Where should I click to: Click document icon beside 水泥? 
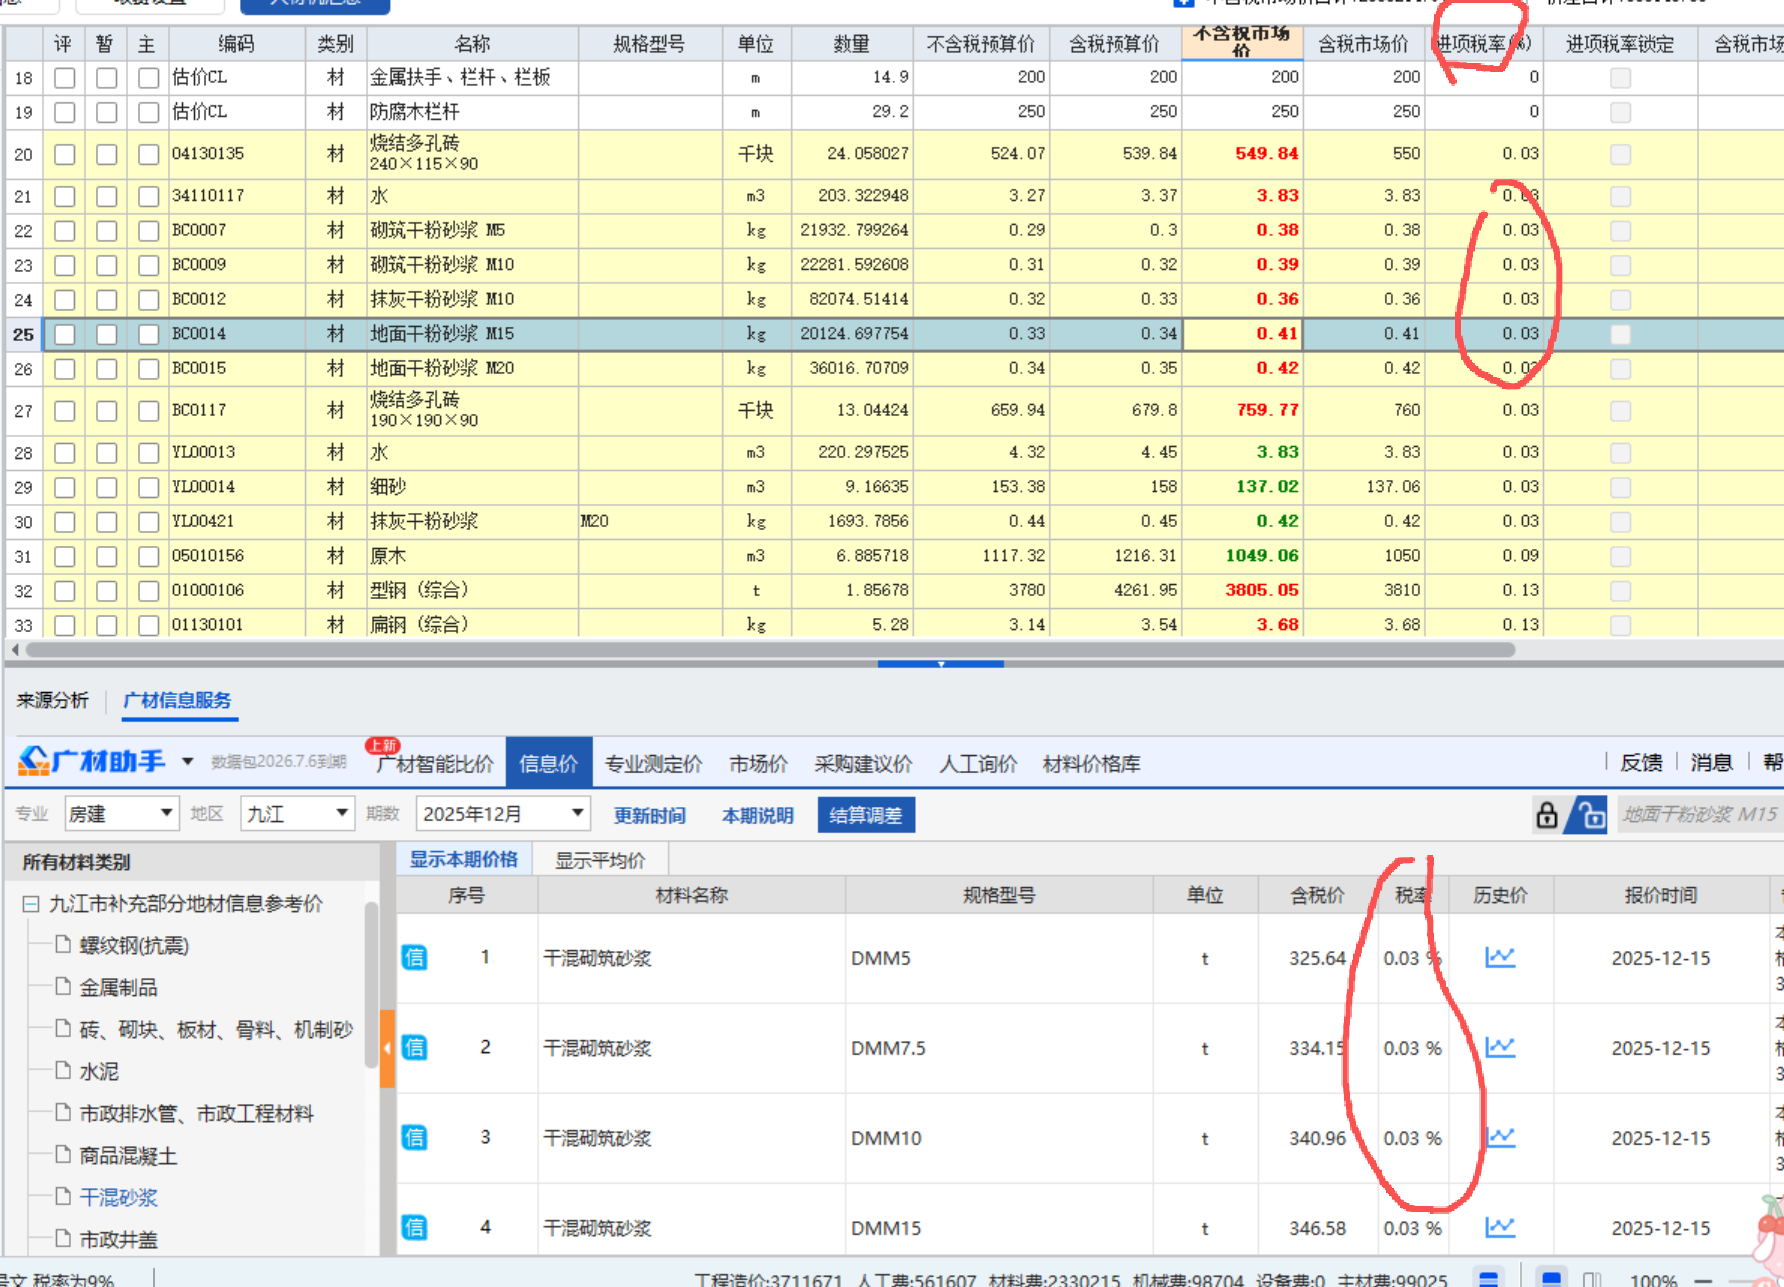[63, 1070]
